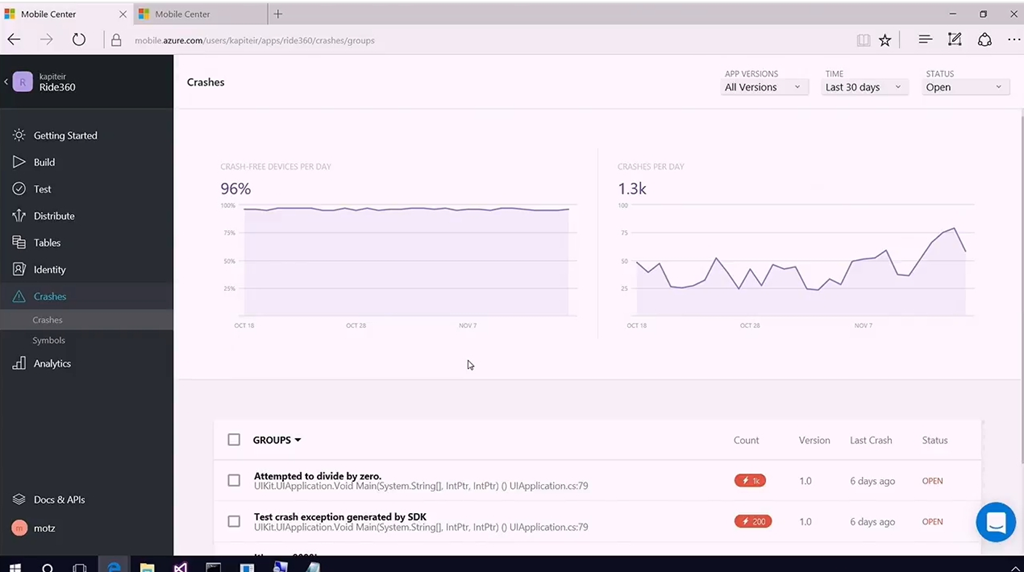Screen dimensions: 1024x572
Task: Open Docs & APIs link
Action: (x=59, y=500)
